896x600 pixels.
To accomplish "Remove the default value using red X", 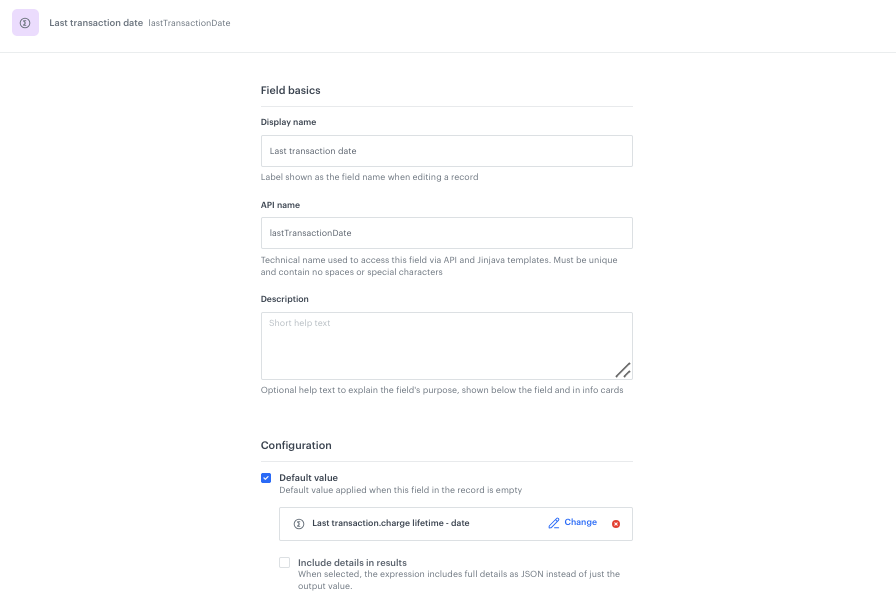I will coord(616,523).
